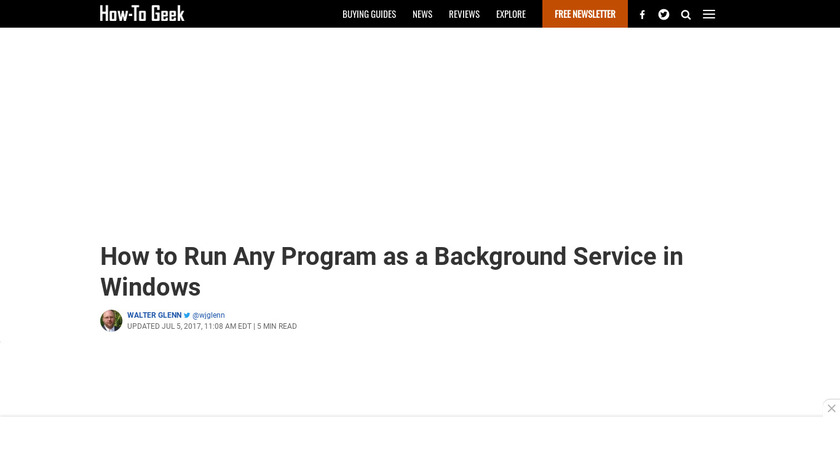Screen dimensions: 840x472
Task: Click the 5 MIN READ text
Action: [x=277, y=326]
